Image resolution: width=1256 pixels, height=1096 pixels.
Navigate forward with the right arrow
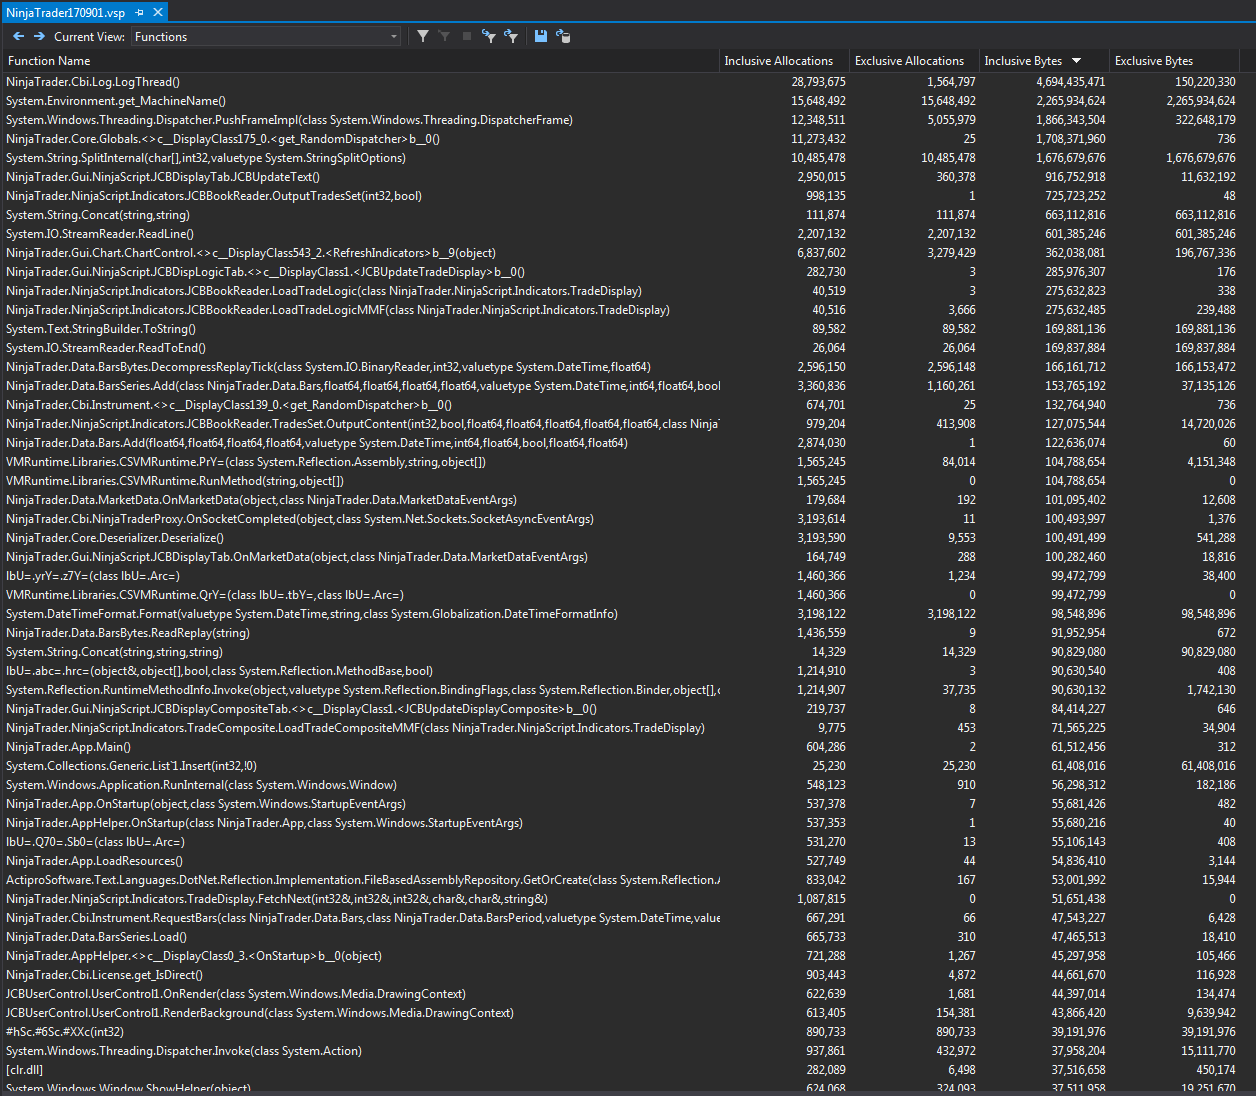point(39,36)
